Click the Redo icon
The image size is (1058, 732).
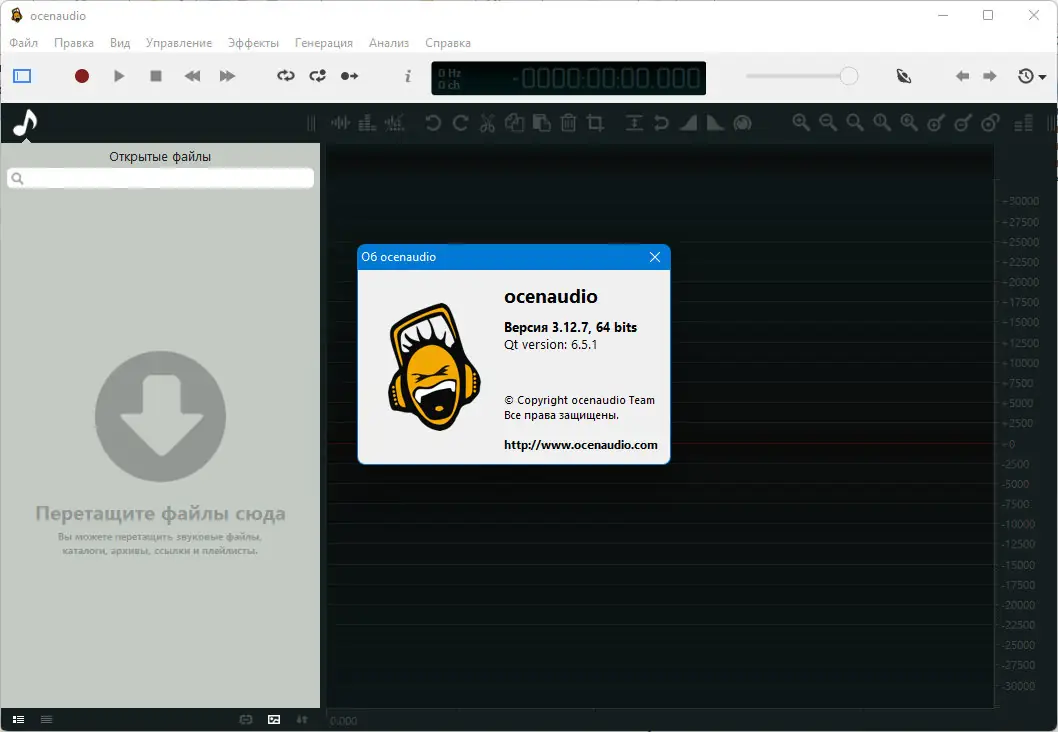(460, 123)
